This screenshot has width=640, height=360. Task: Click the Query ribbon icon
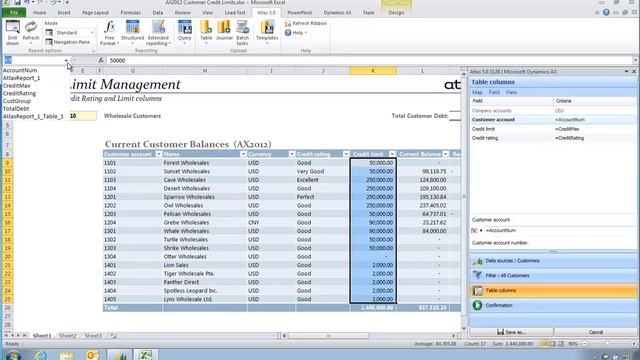pos(184,32)
